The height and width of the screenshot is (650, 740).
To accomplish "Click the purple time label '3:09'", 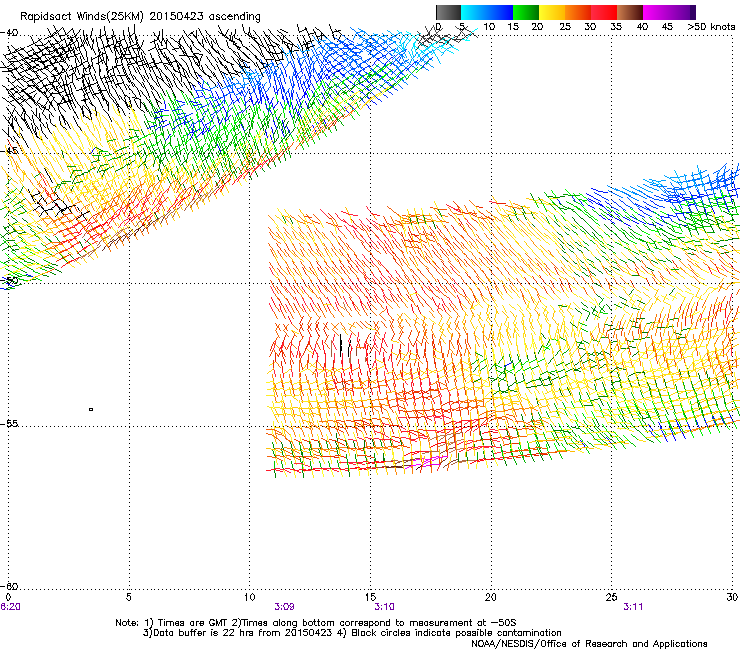I will [284, 607].
